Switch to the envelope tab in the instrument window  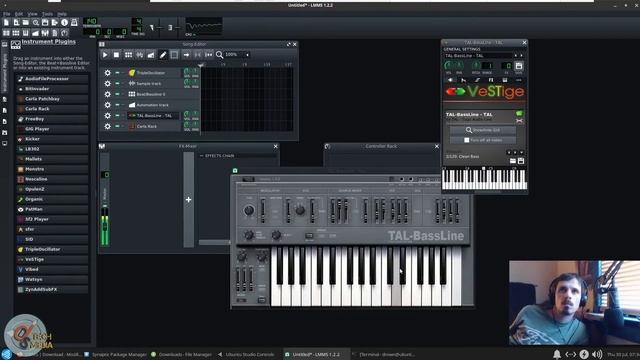(x=463, y=80)
